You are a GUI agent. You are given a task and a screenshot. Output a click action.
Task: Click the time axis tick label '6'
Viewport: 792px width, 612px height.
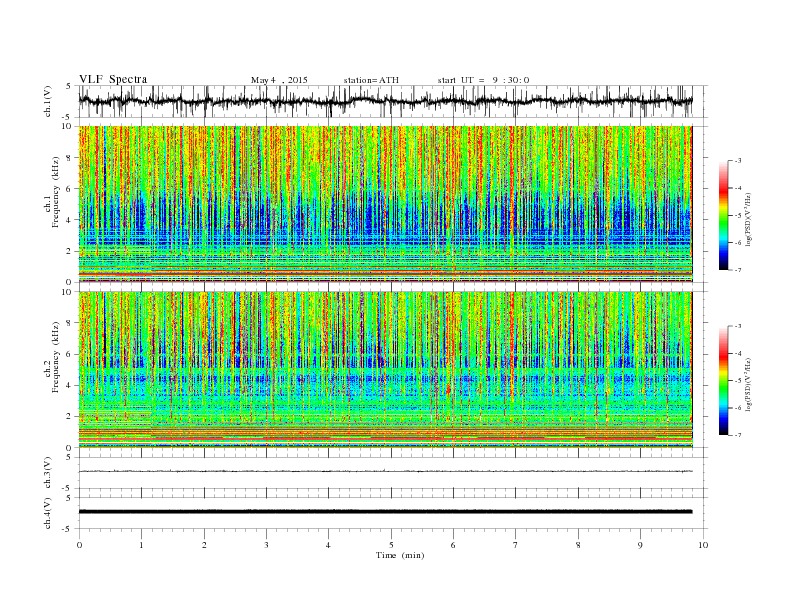[x=453, y=545]
